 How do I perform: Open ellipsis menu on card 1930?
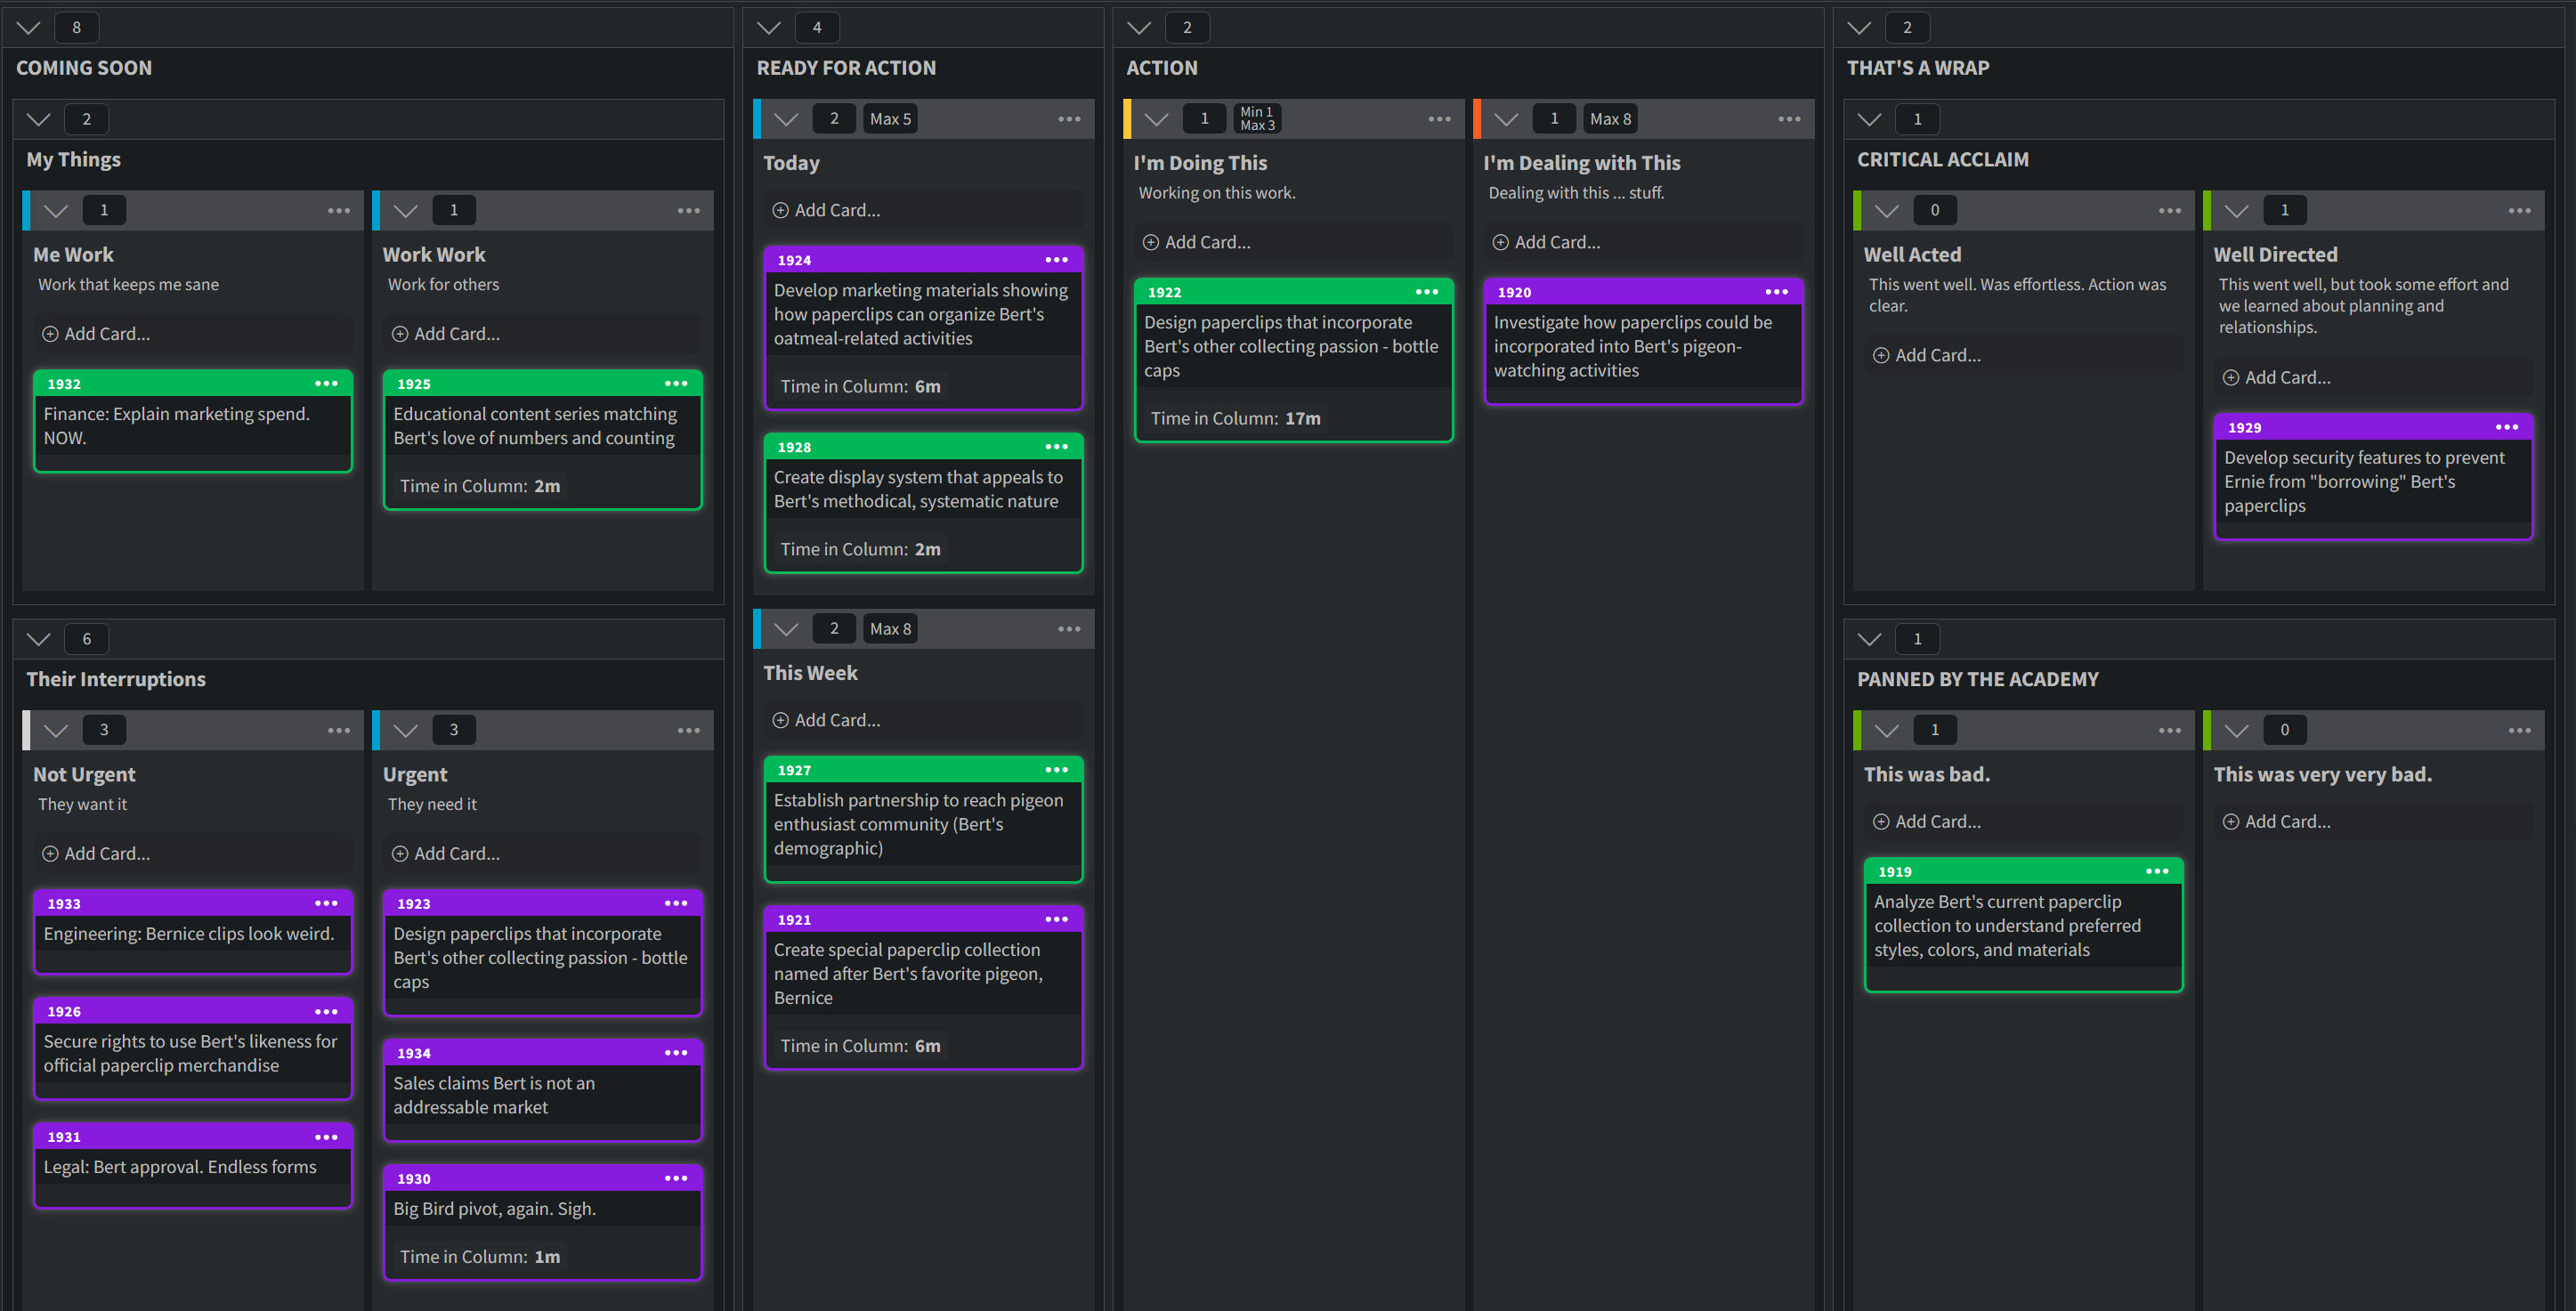pyautogui.click(x=676, y=1178)
